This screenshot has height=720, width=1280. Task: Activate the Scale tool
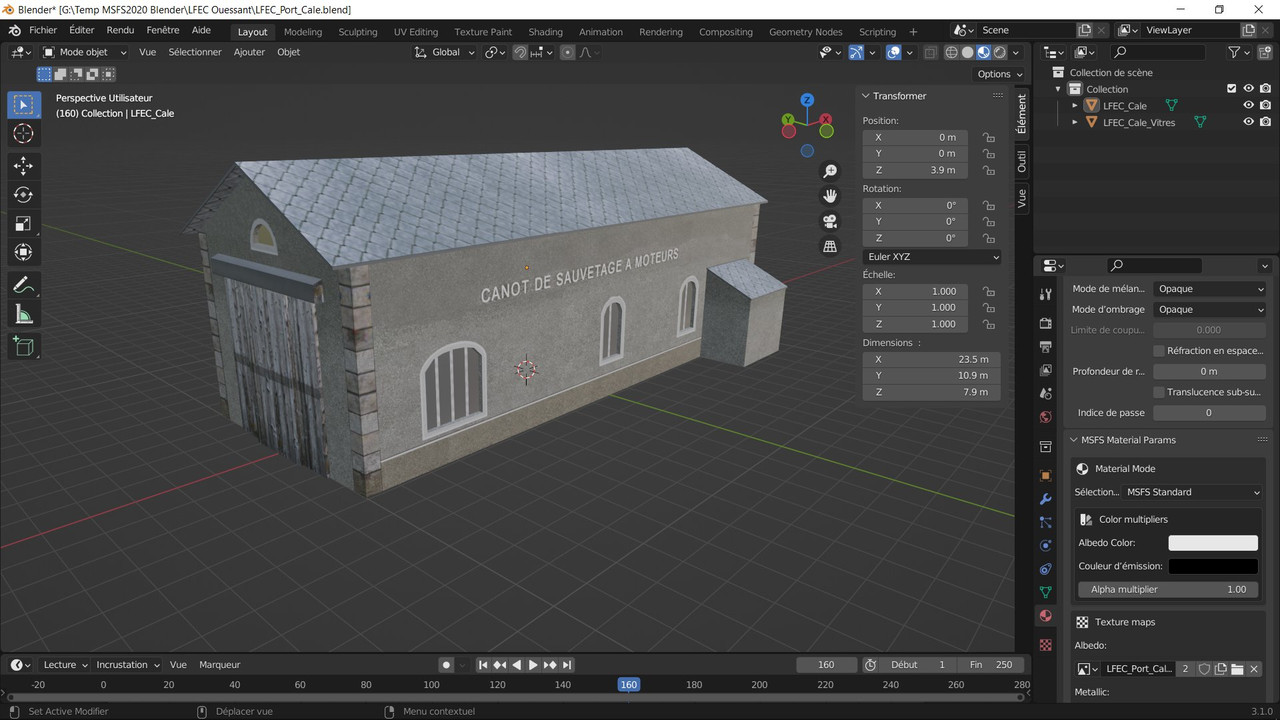[x=24, y=224]
